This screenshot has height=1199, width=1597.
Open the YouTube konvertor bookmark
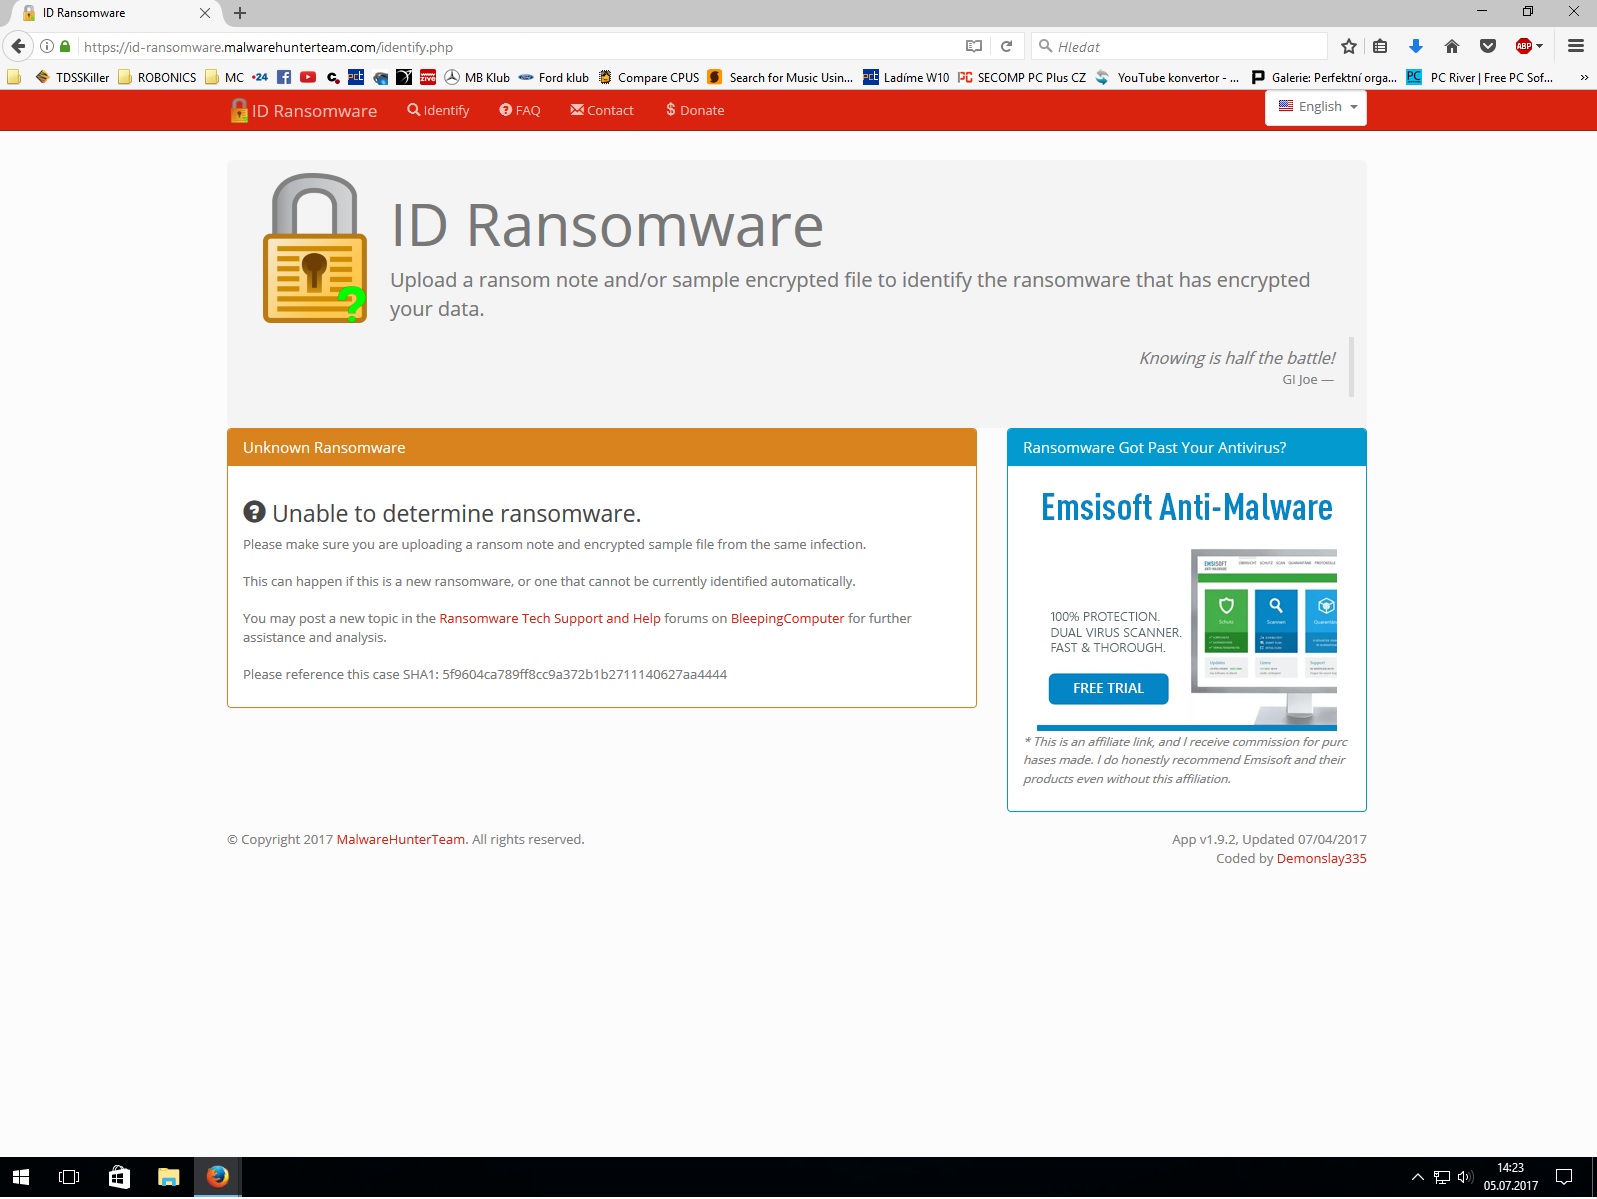[x=1167, y=77]
